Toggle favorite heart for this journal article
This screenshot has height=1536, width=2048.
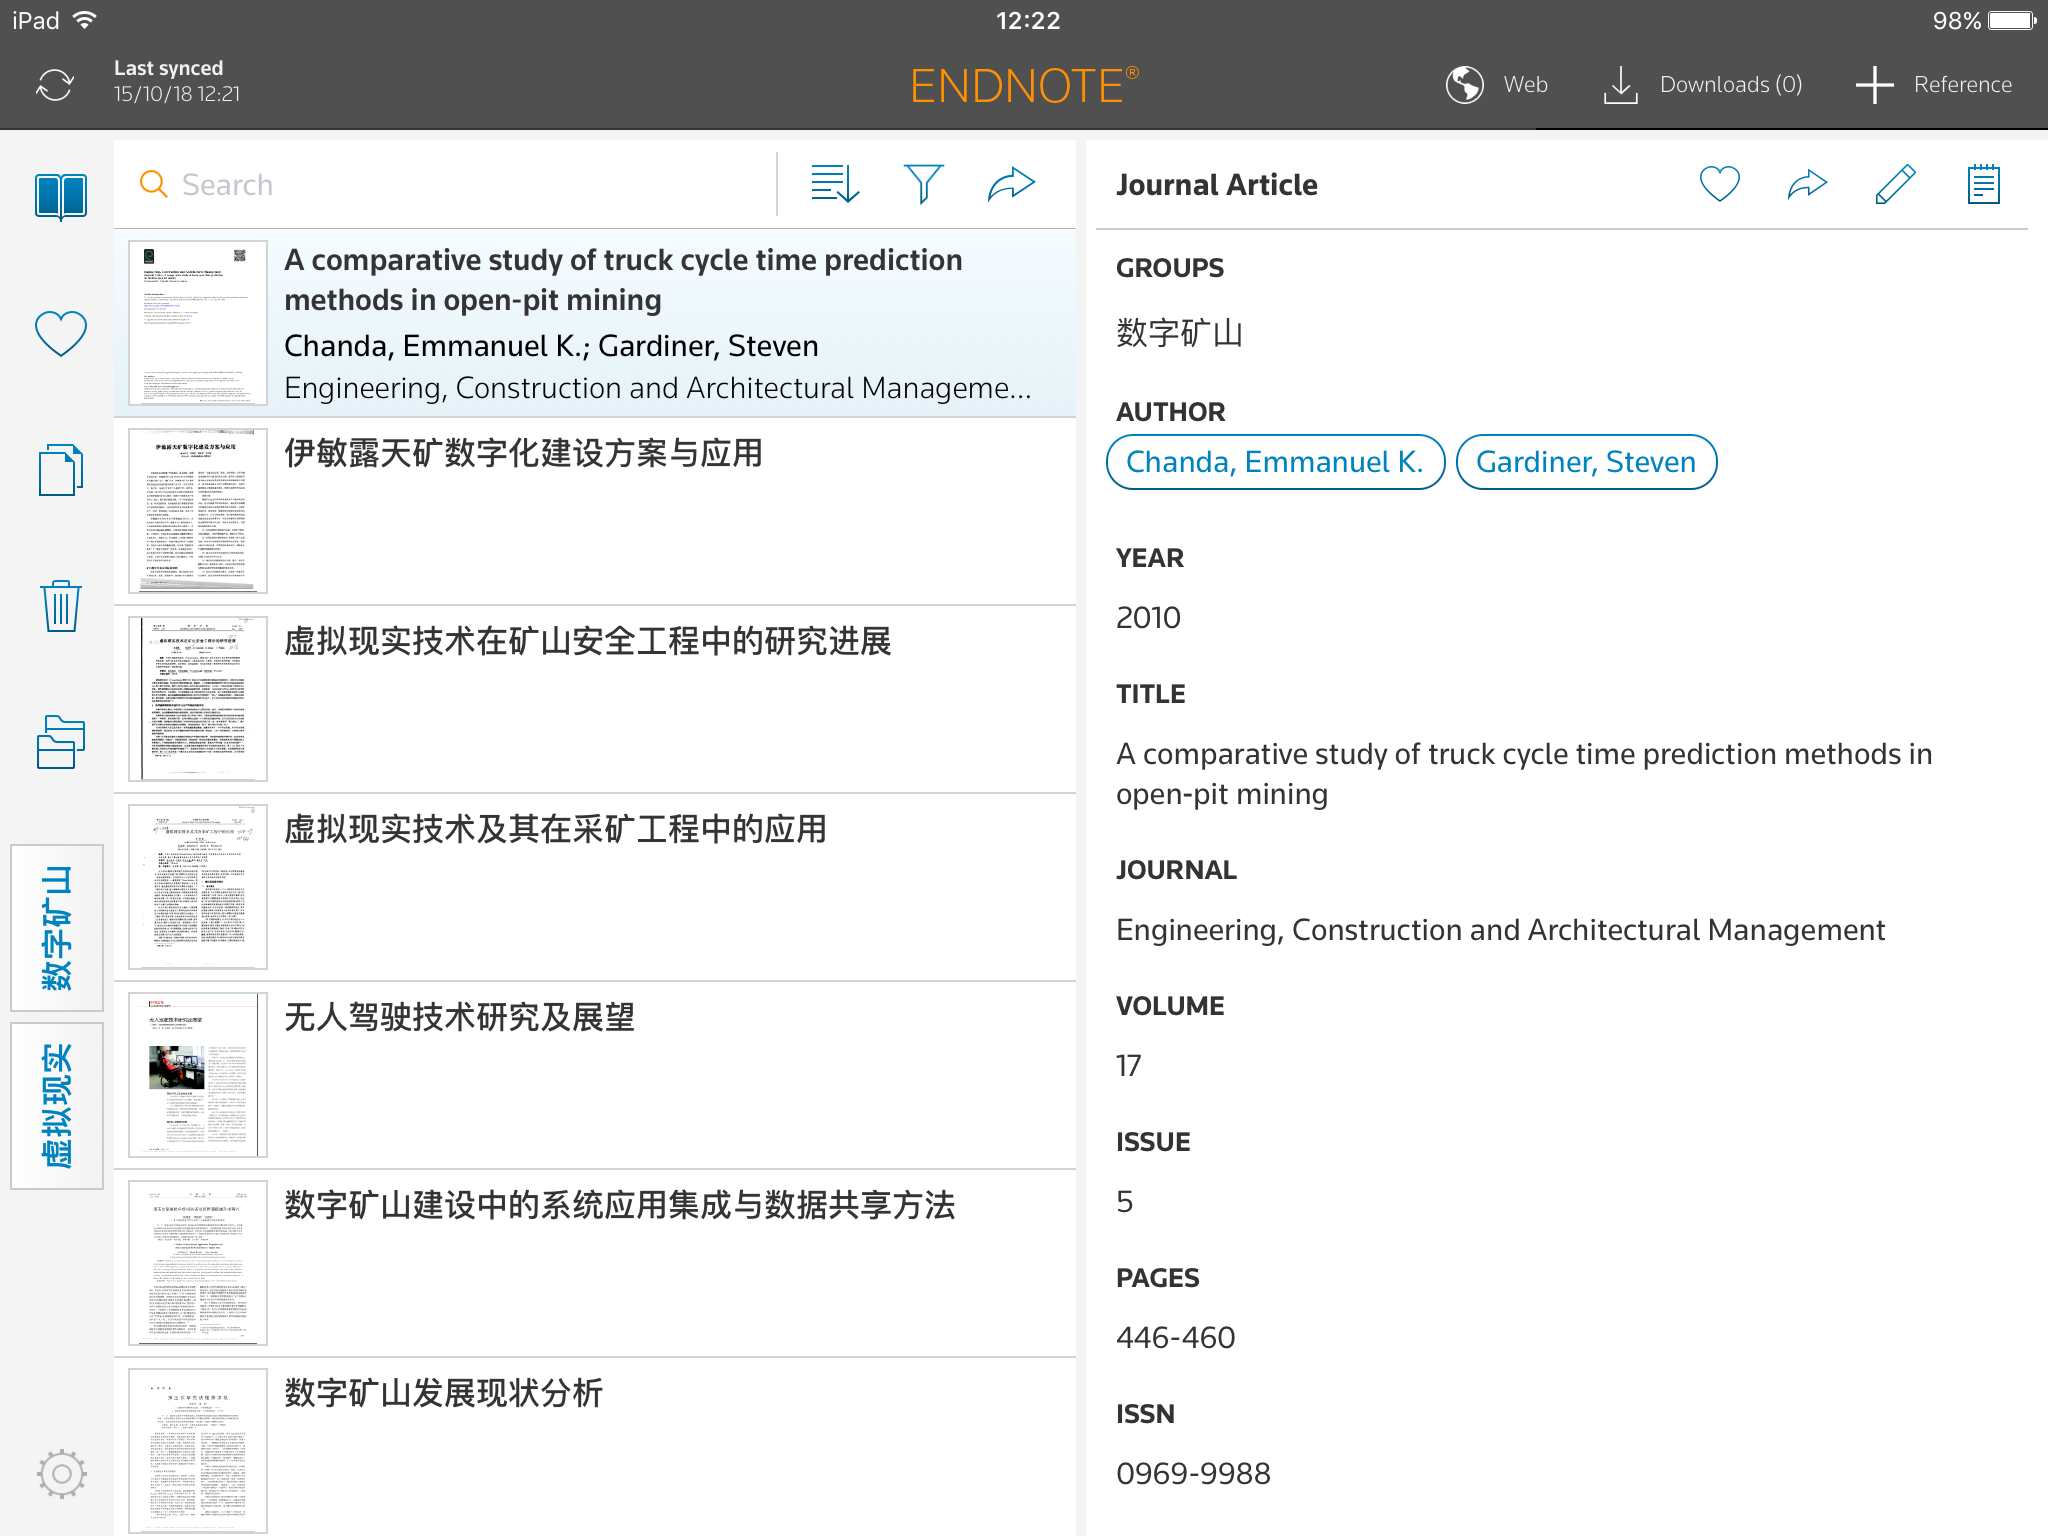click(x=1719, y=184)
